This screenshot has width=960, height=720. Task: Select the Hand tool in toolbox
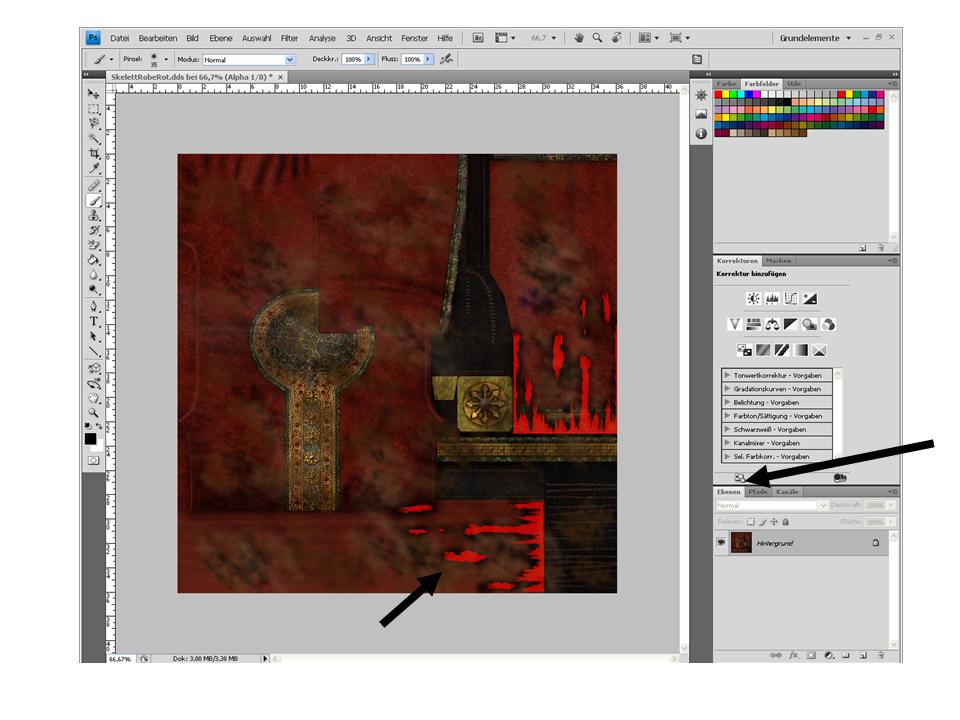93,398
